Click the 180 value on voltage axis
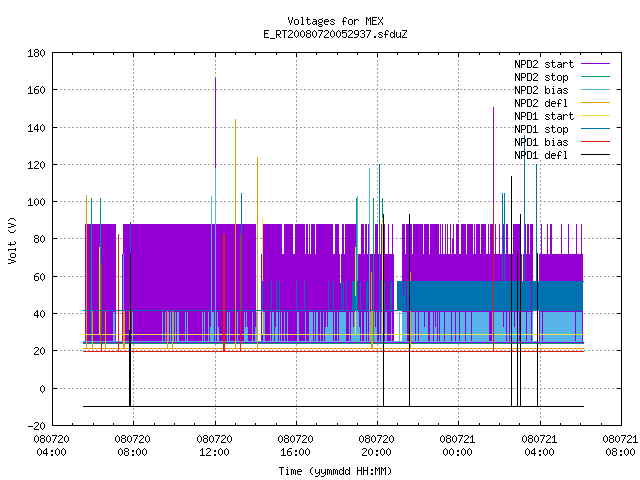The image size is (640, 480). 36,53
